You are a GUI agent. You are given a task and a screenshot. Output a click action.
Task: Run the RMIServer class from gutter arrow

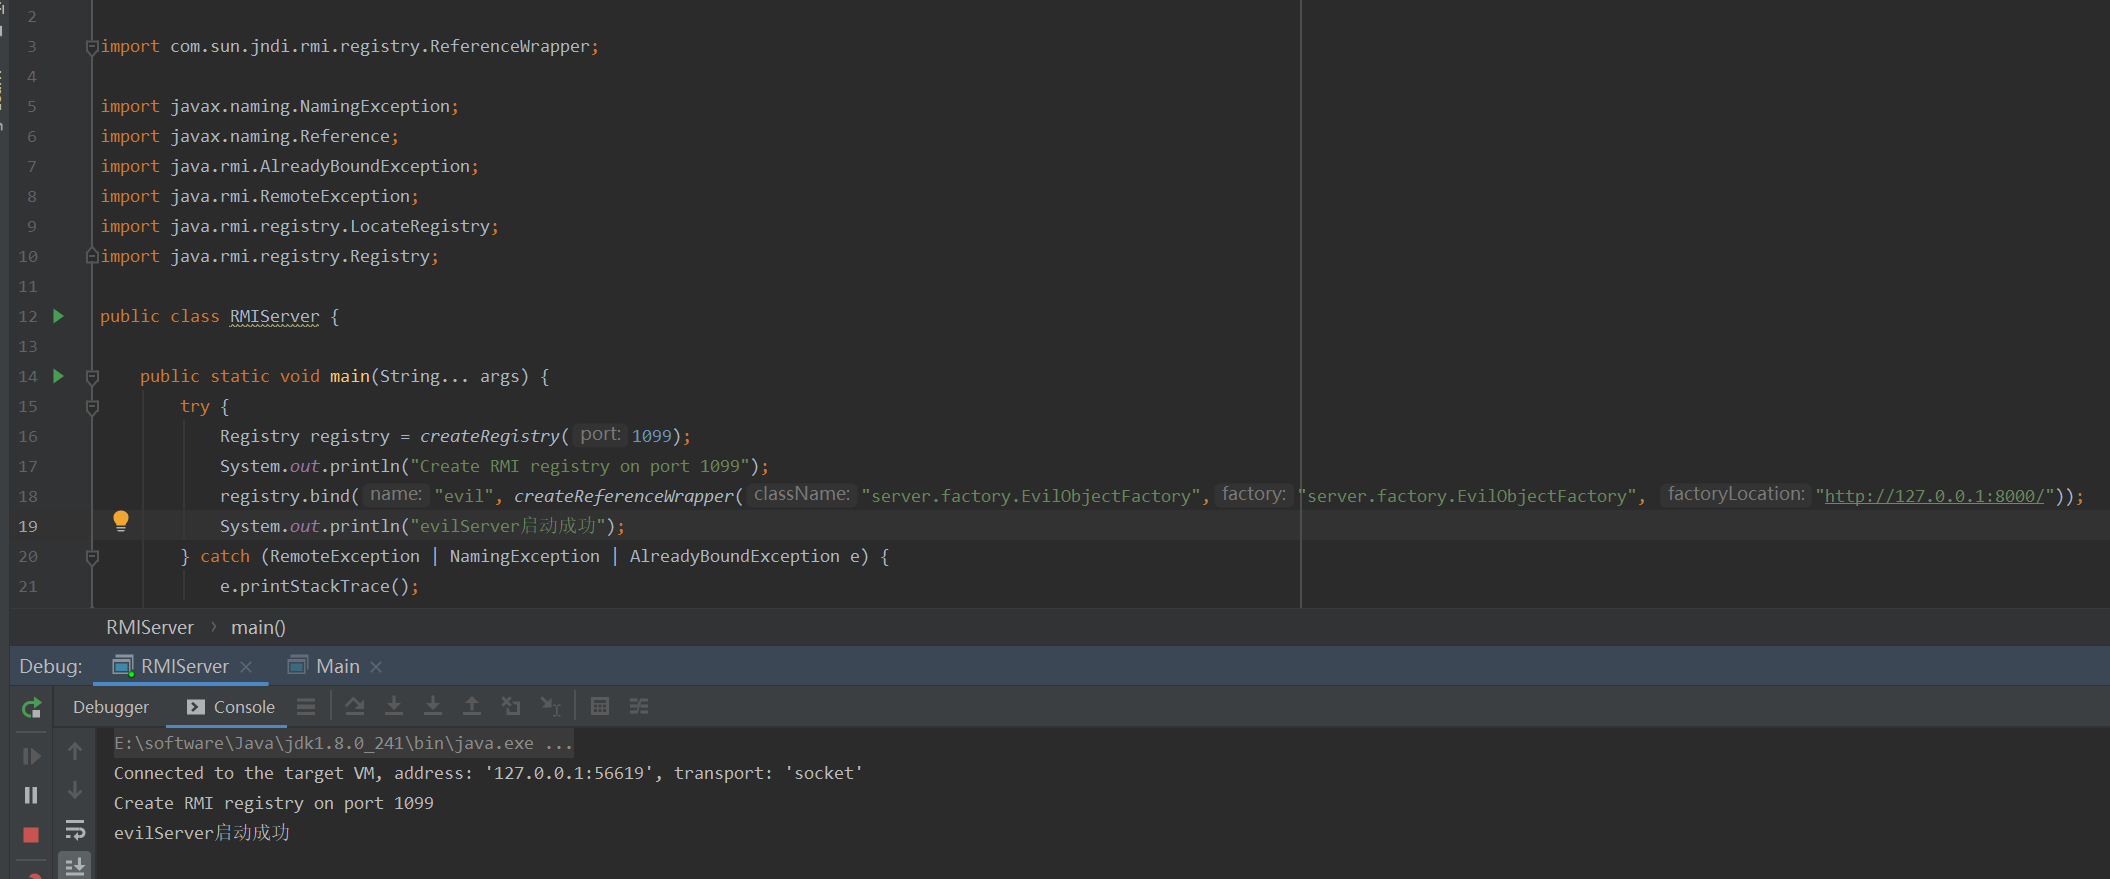point(58,316)
